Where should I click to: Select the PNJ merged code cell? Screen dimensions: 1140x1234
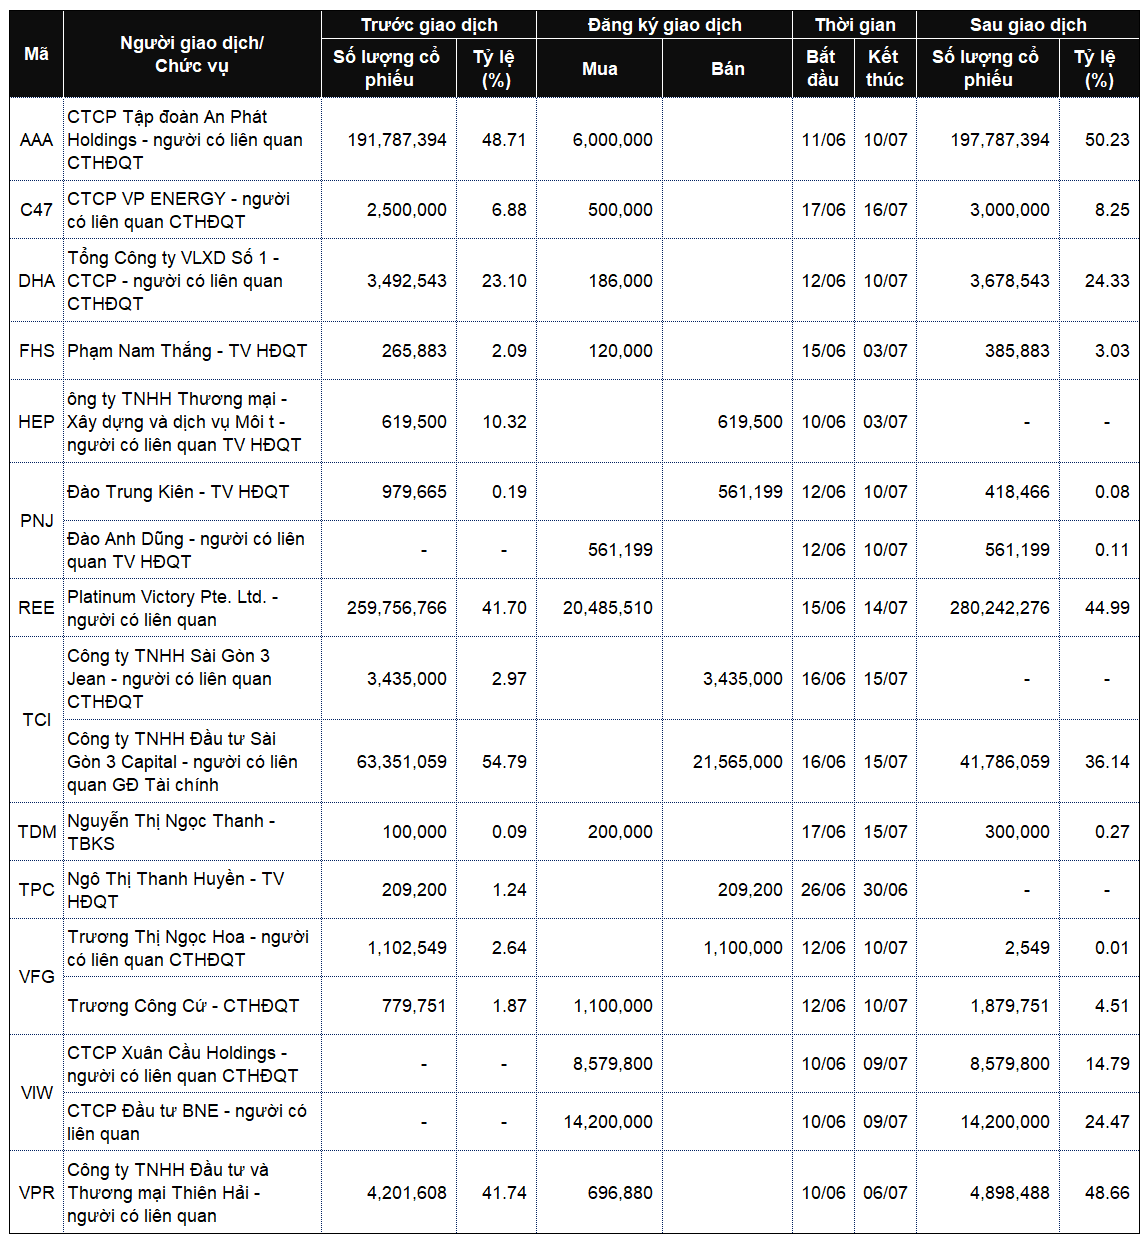coord(37,521)
